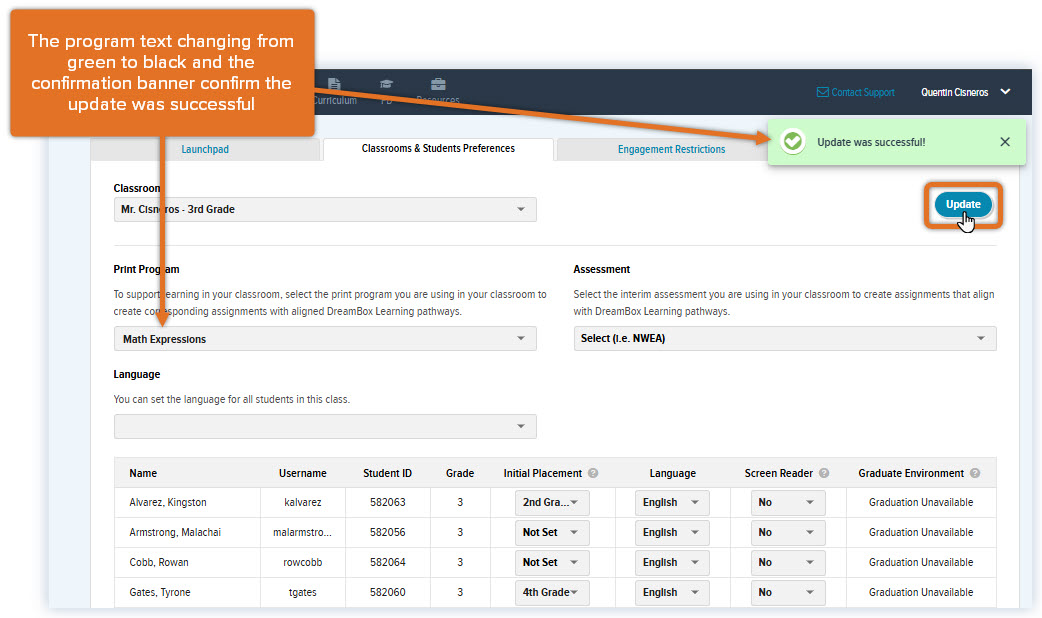
Task: Click the Screen Reader help icon
Action: (824, 473)
